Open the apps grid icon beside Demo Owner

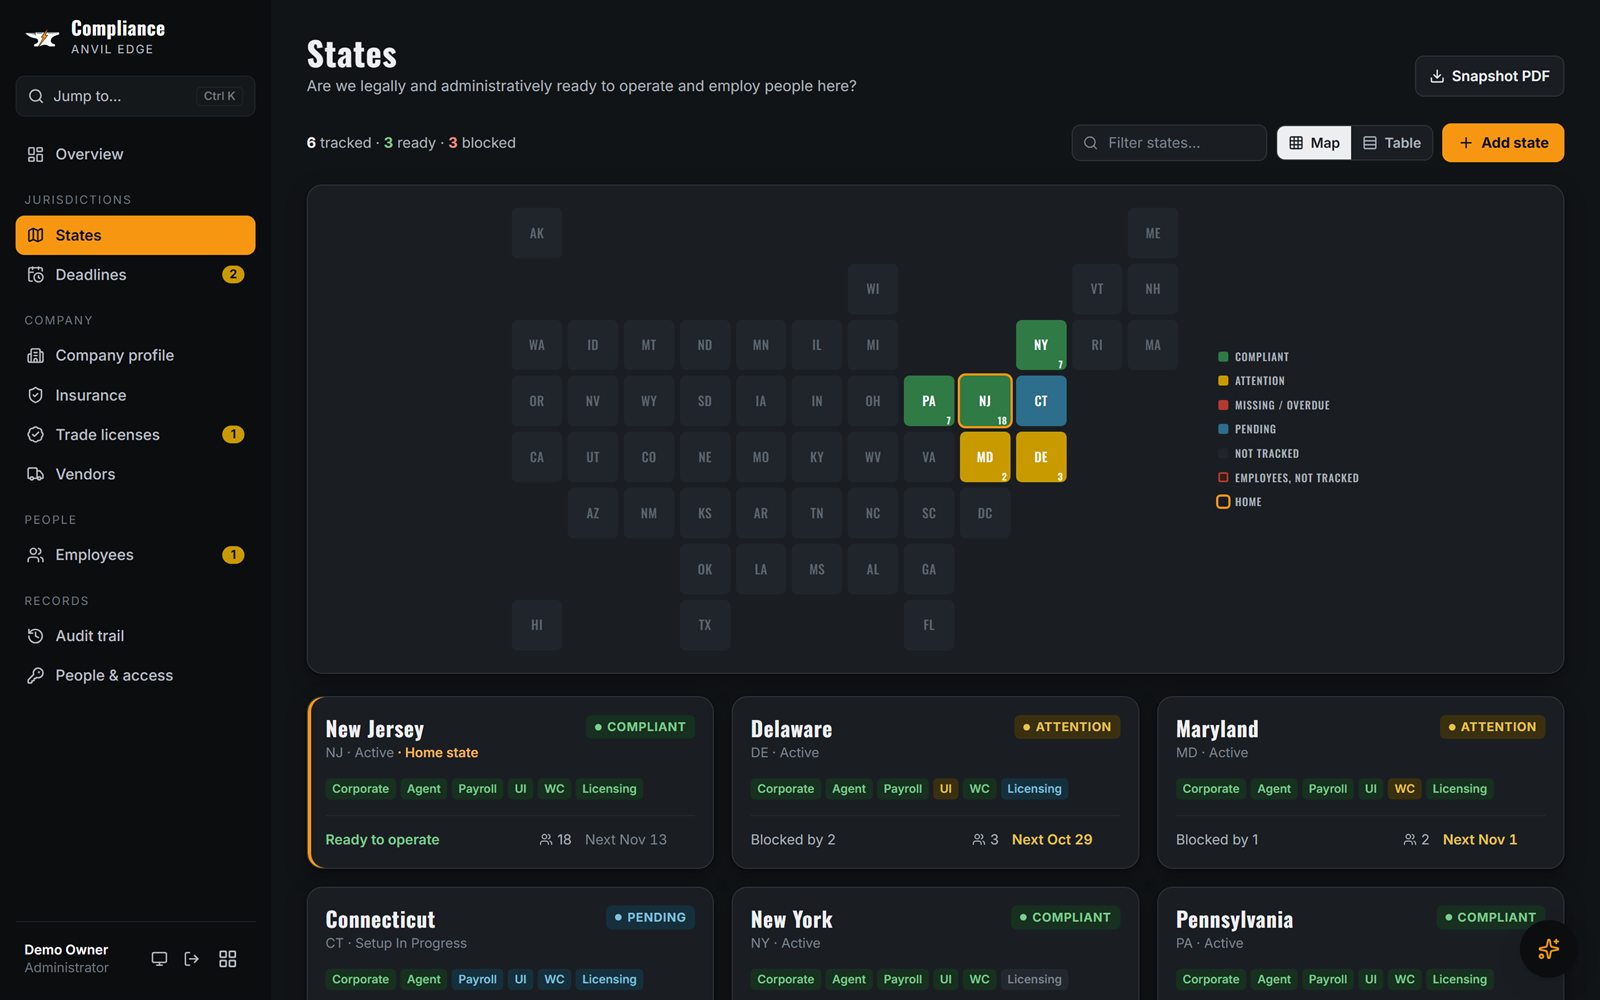coord(228,959)
